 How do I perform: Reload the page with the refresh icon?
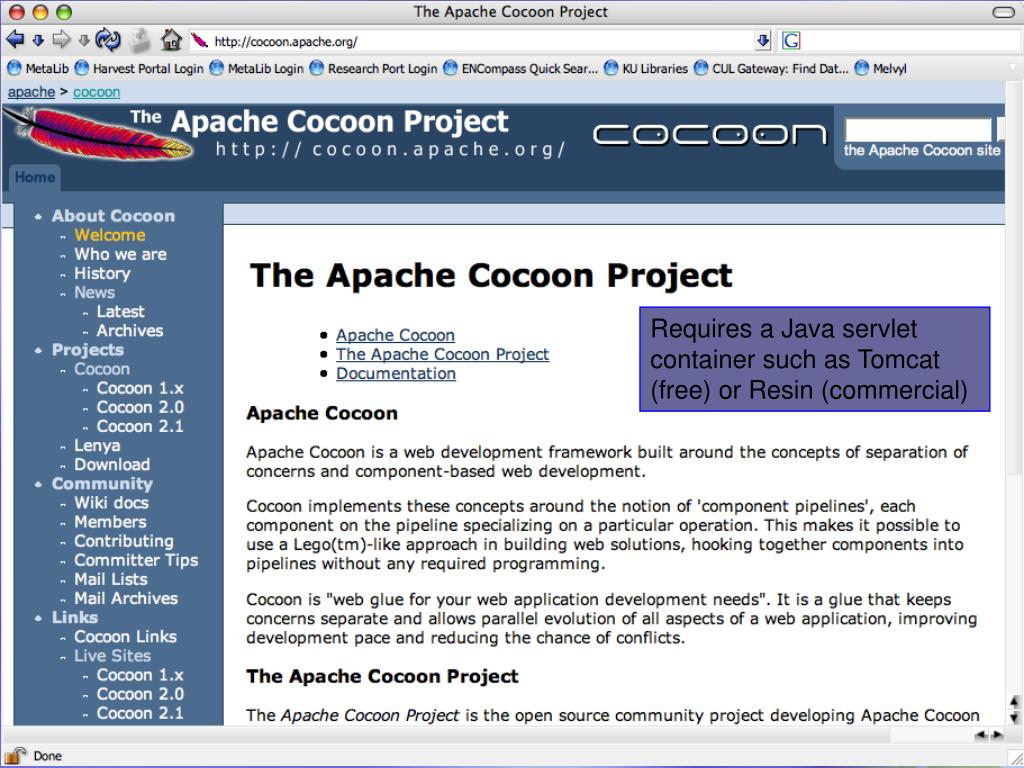[x=108, y=40]
